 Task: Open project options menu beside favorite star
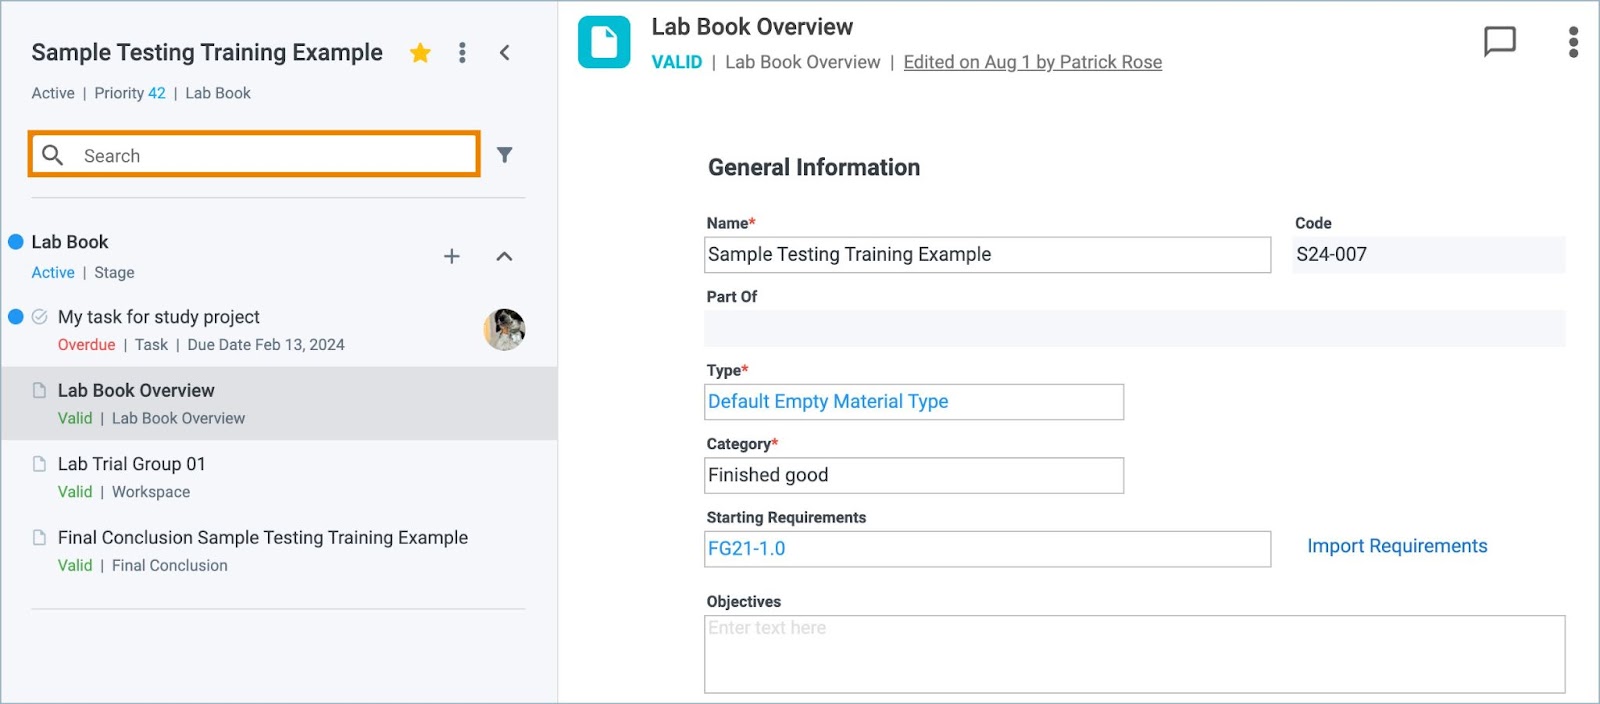click(462, 53)
